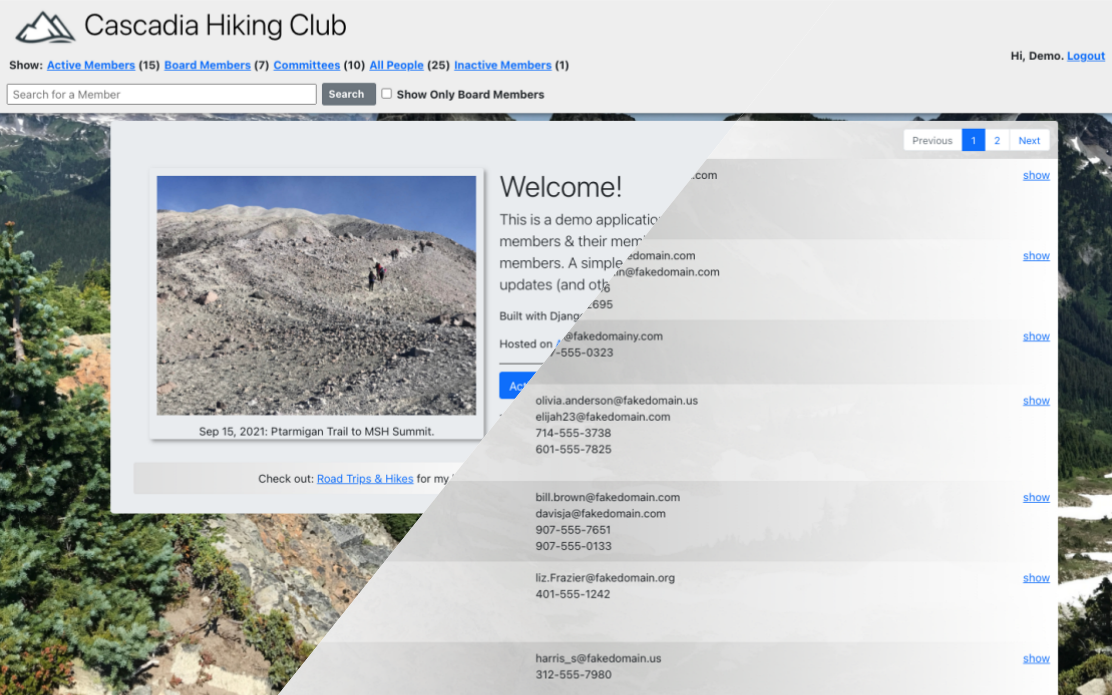1112x695 pixels.
Task: Click phone number 907-555-7651
Action: (573, 530)
